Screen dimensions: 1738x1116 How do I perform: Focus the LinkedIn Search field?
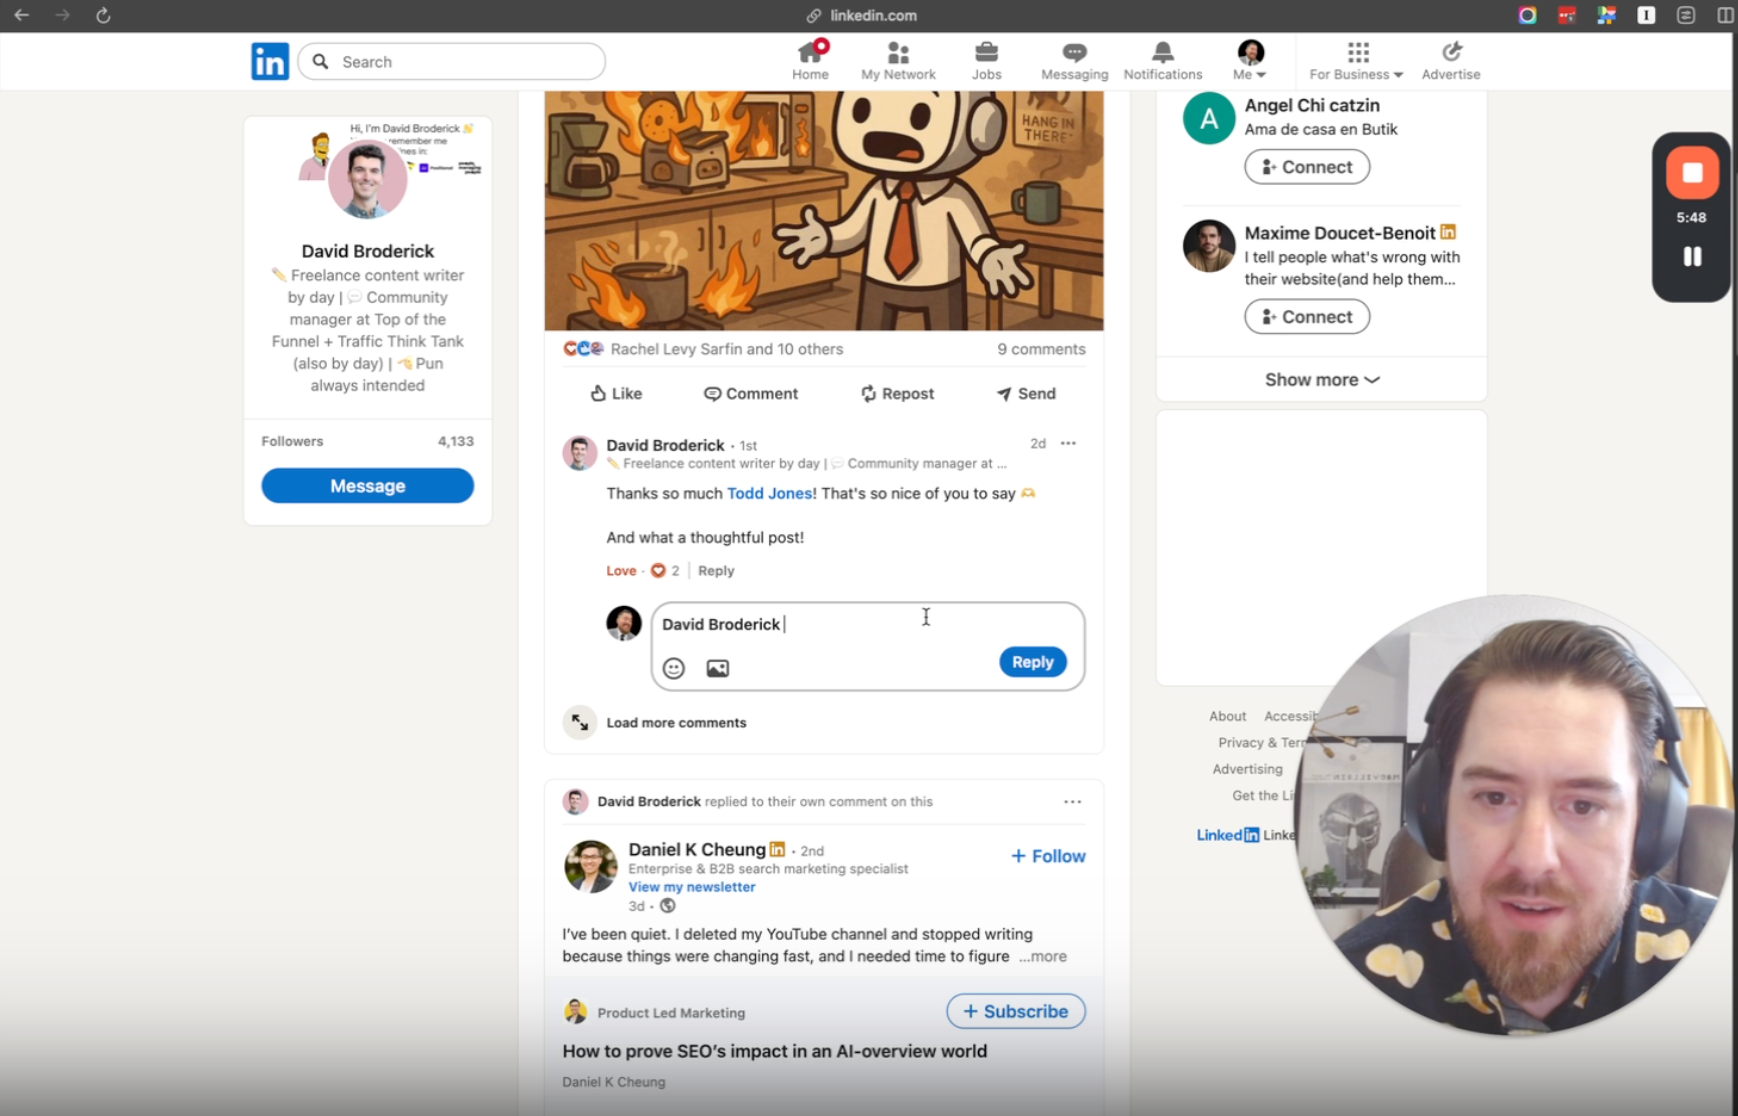click(x=452, y=62)
